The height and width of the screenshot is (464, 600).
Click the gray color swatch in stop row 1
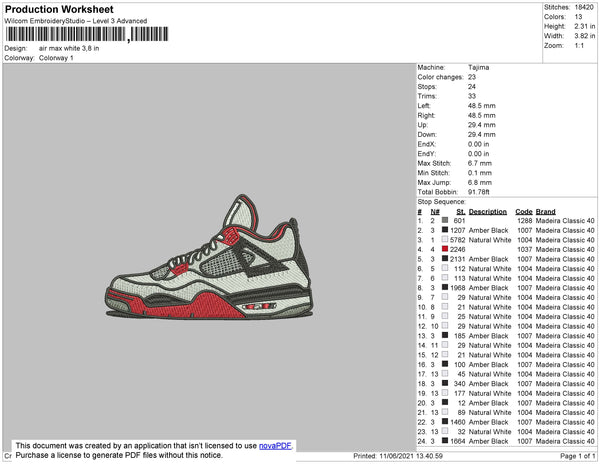tap(445, 221)
